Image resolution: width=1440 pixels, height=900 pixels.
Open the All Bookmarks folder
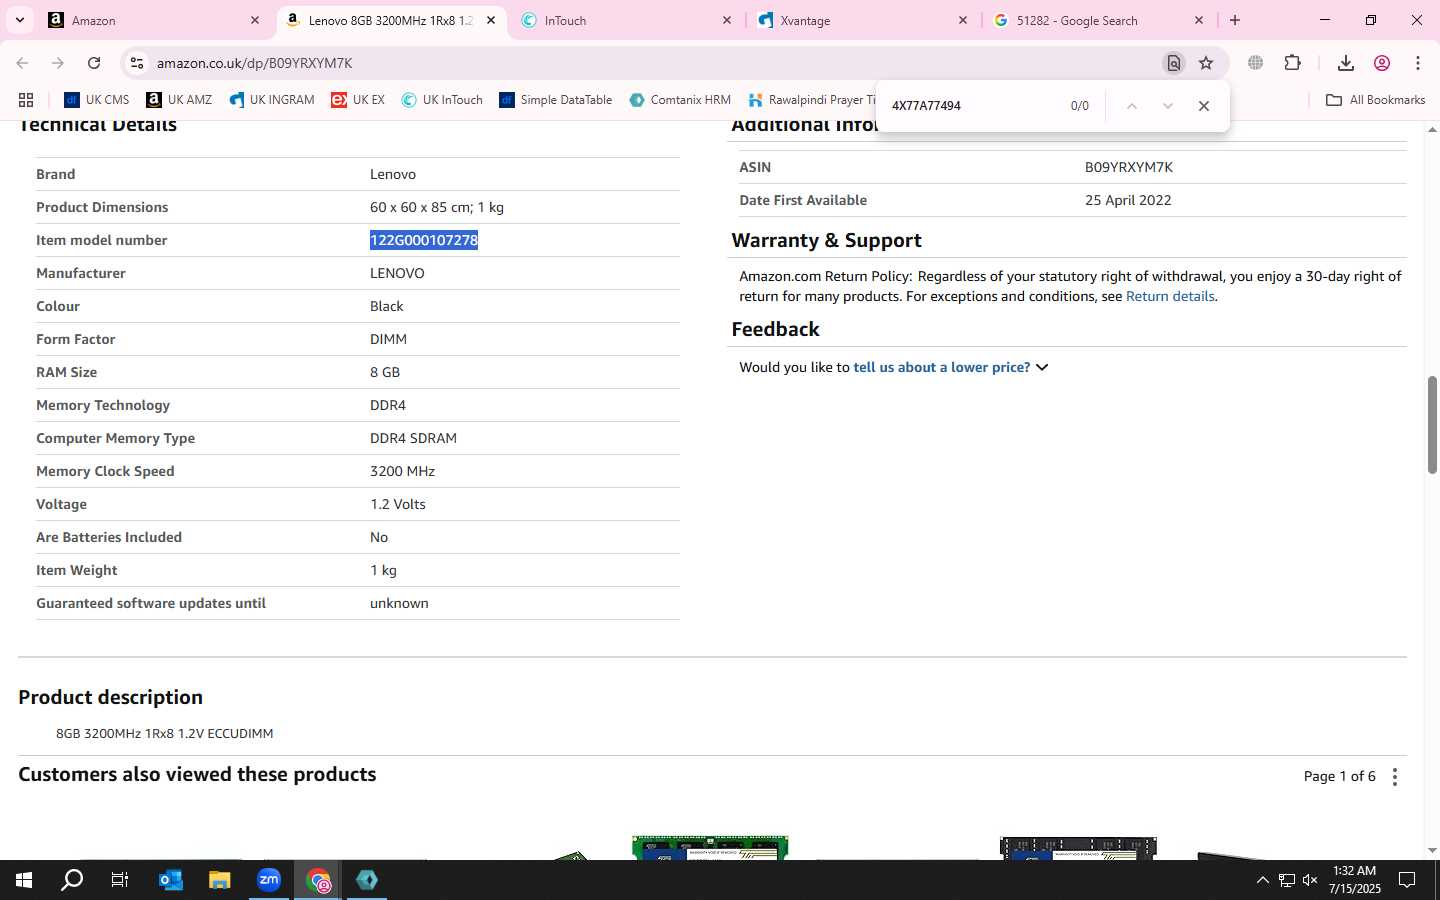click(1375, 100)
